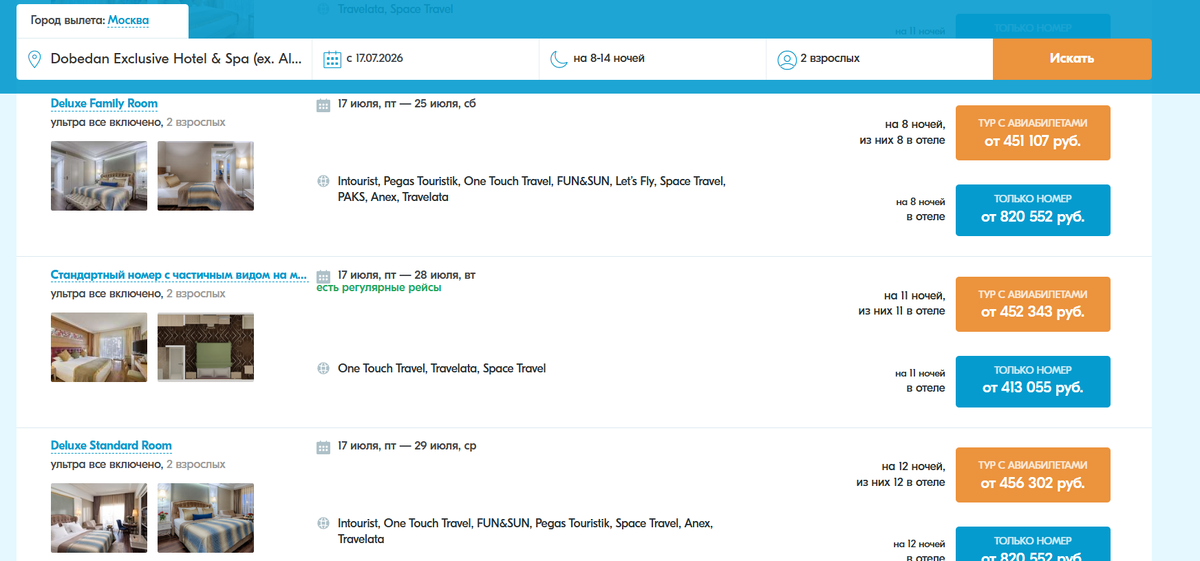Open the guests selector 2 взрослых
The width and height of the screenshot is (1200, 561).
[880, 59]
